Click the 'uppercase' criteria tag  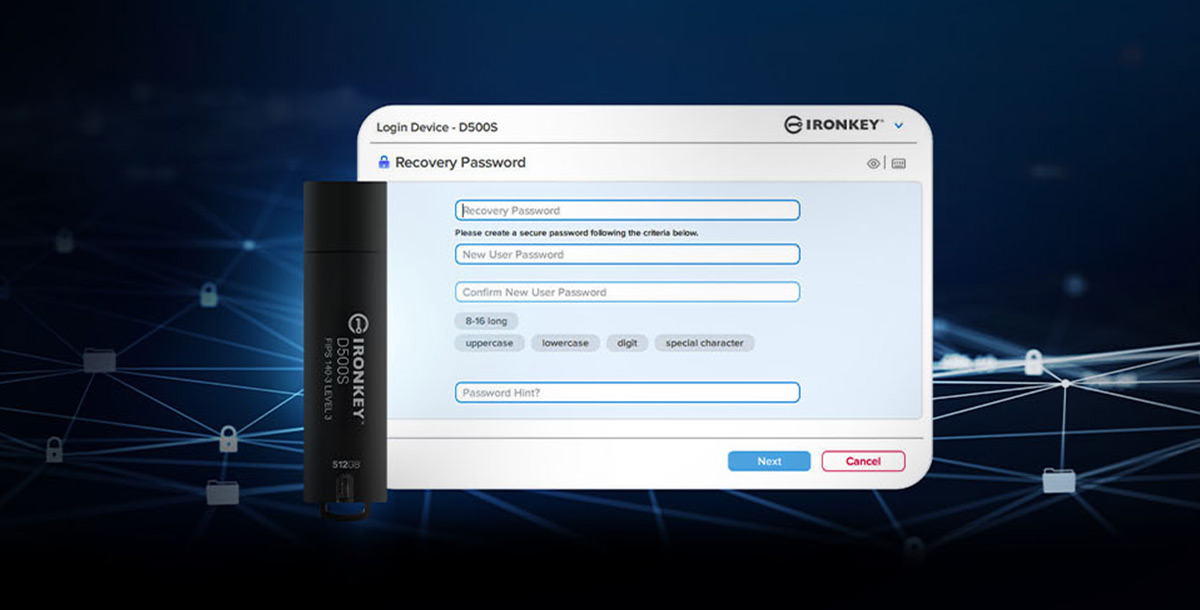[489, 343]
